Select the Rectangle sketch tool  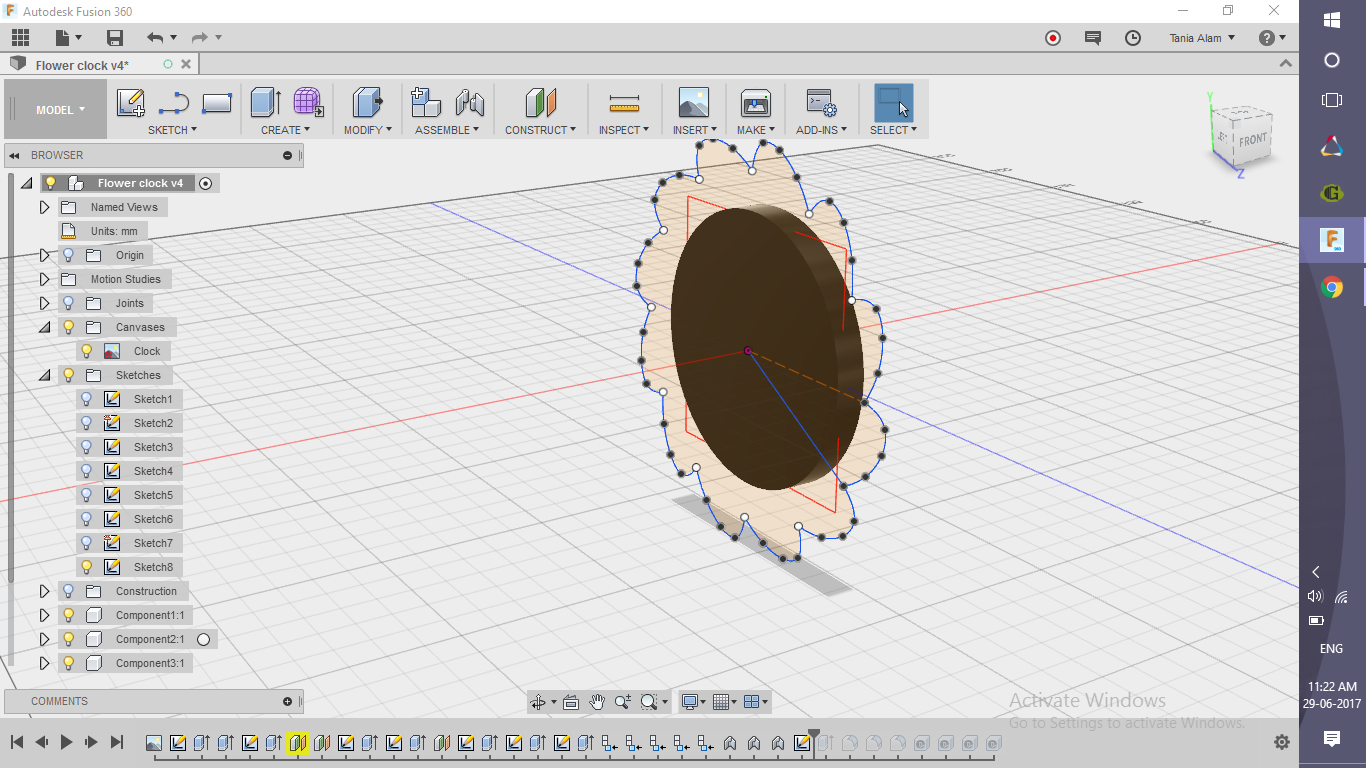(x=217, y=103)
